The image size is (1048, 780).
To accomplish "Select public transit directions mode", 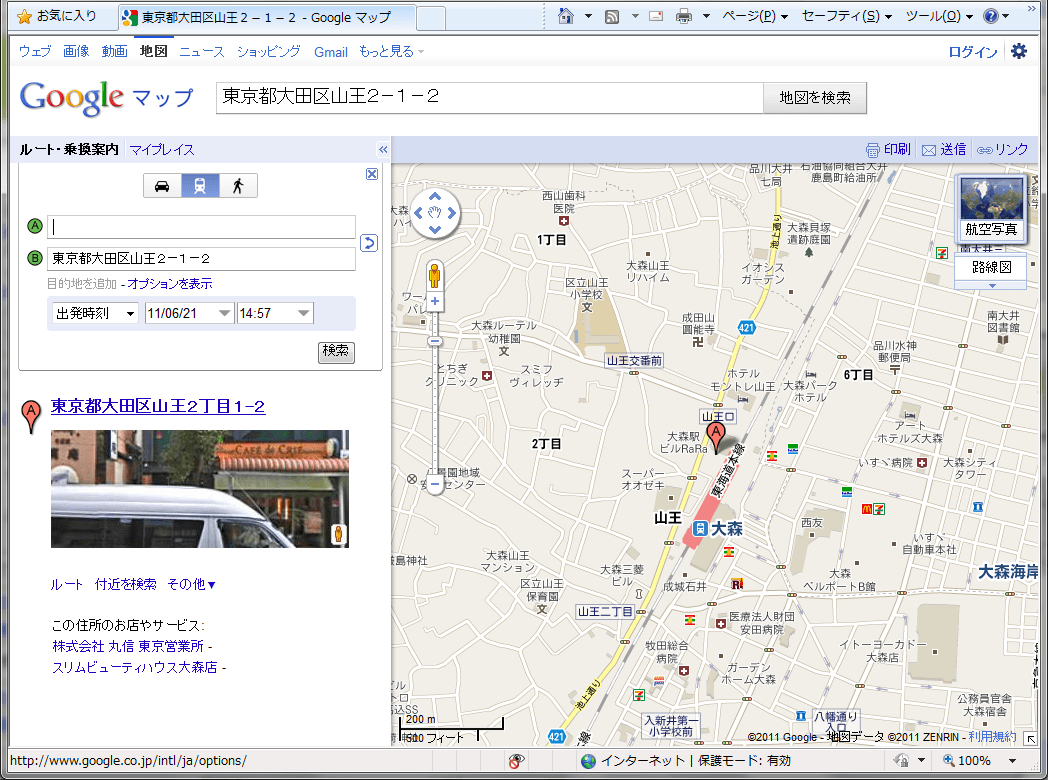I will (200, 186).
